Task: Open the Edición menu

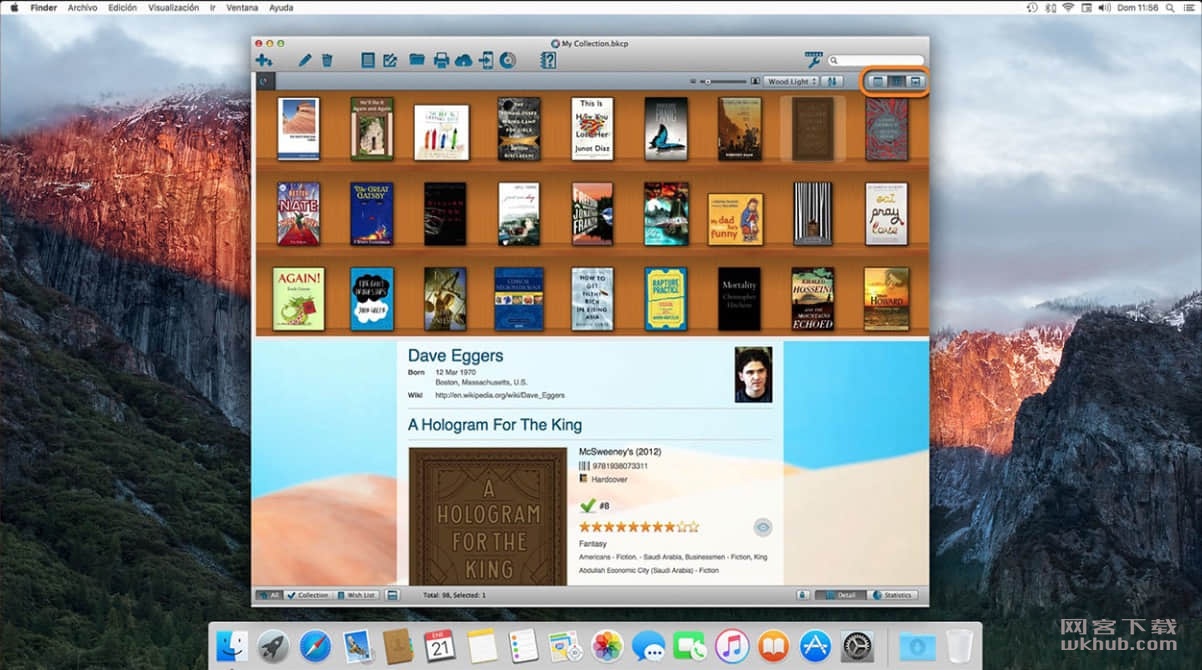Action: click(x=122, y=7)
